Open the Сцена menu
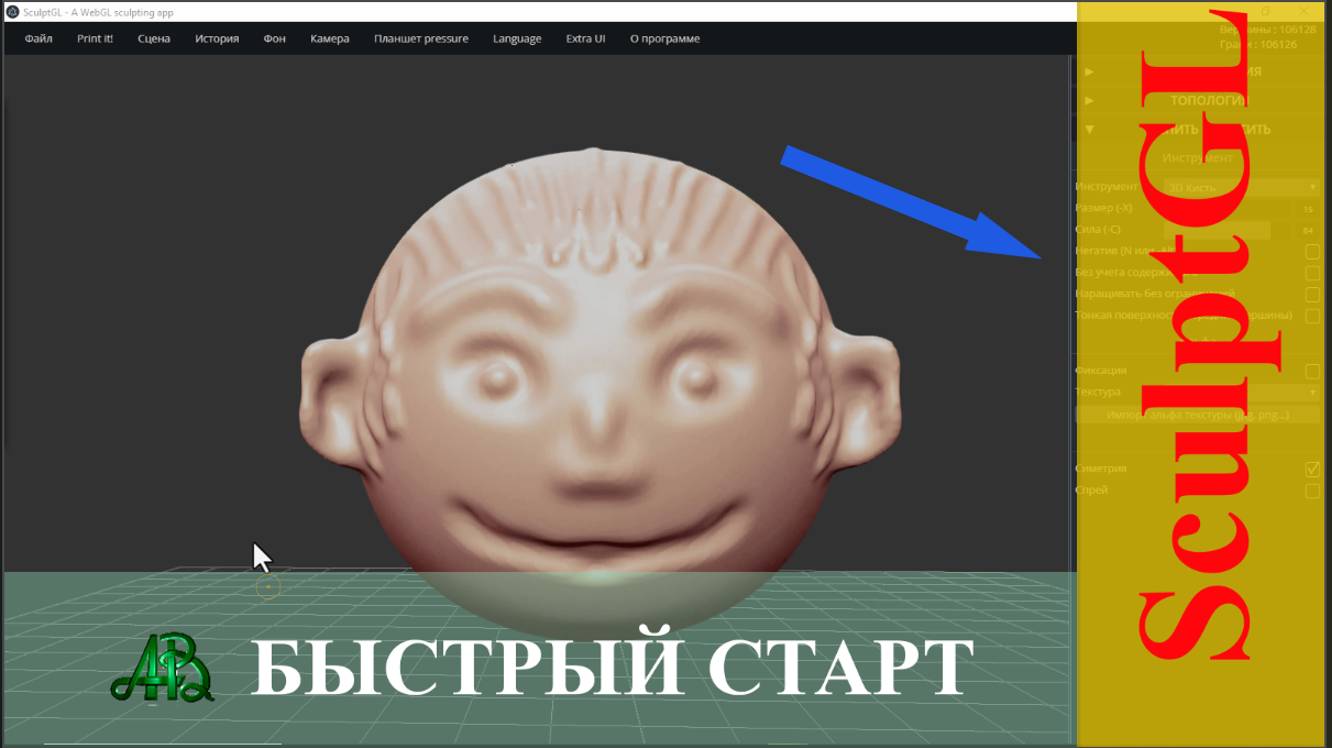Image resolution: width=1332 pixels, height=748 pixels. [x=154, y=39]
